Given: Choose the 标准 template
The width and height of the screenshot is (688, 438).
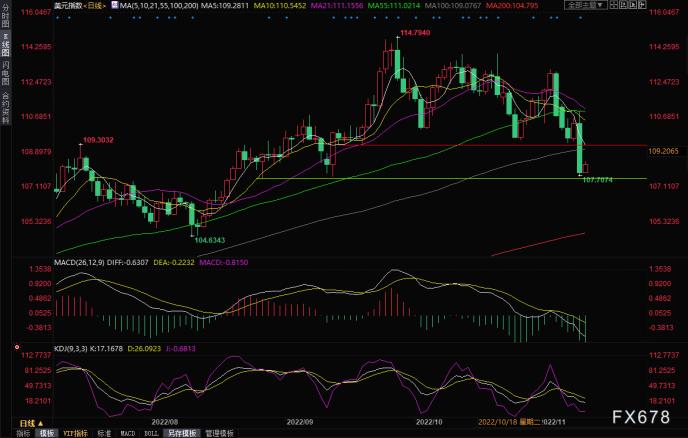Looking at the screenshot, I should pyautogui.click(x=104, y=433).
